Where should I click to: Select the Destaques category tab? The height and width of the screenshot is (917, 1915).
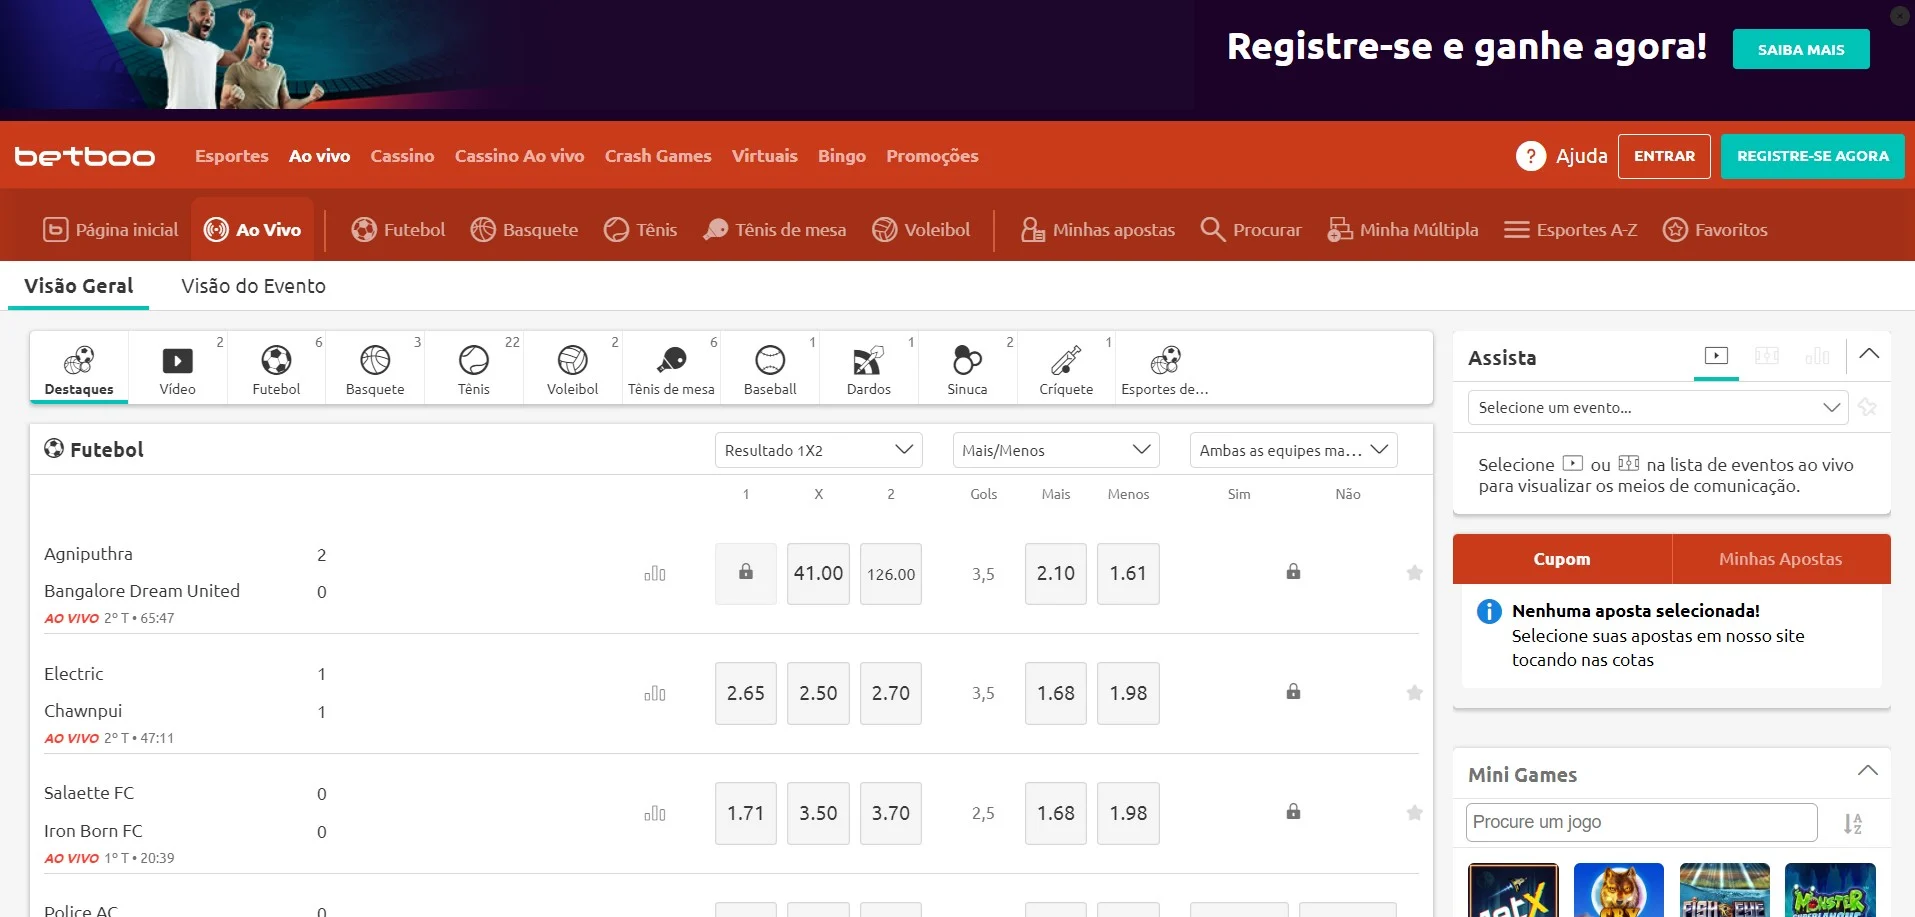[79, 368]
